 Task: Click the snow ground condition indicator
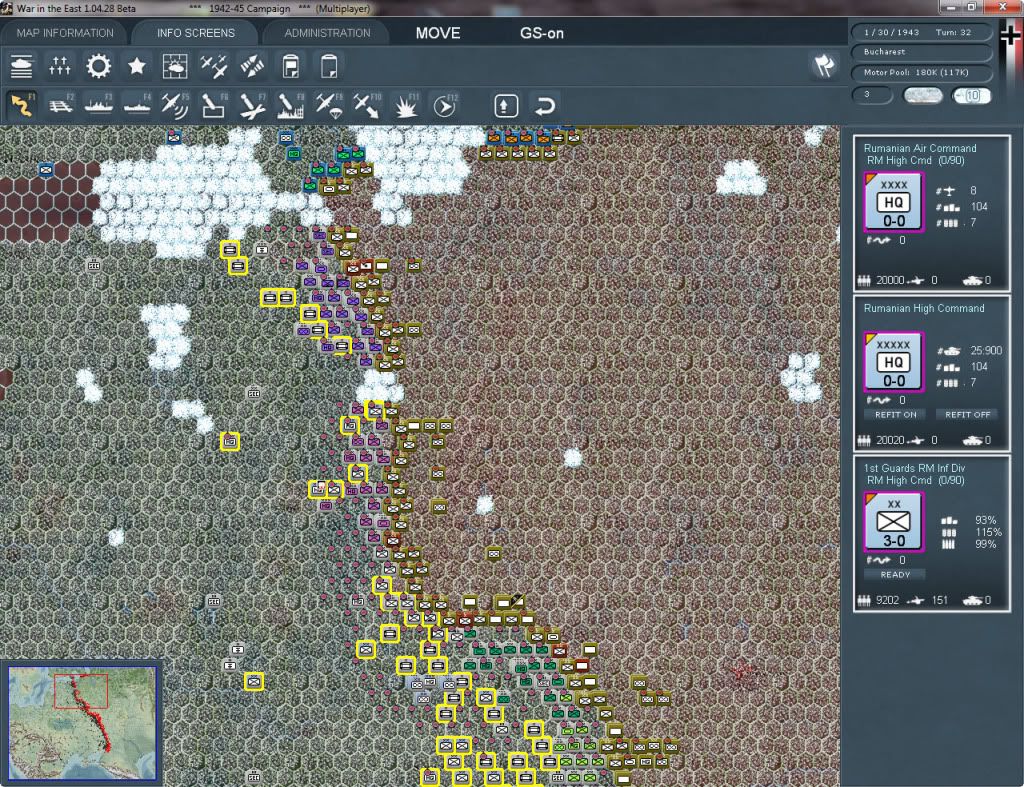click(x=922, y=95)
